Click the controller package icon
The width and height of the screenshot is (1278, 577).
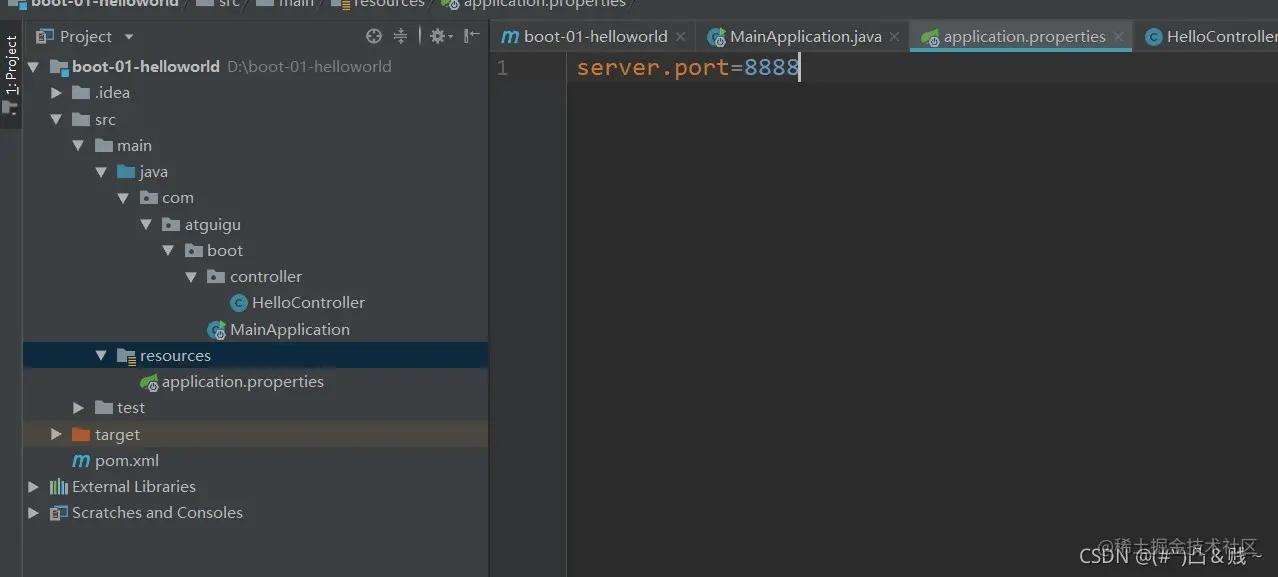click(x=216, y=277)
